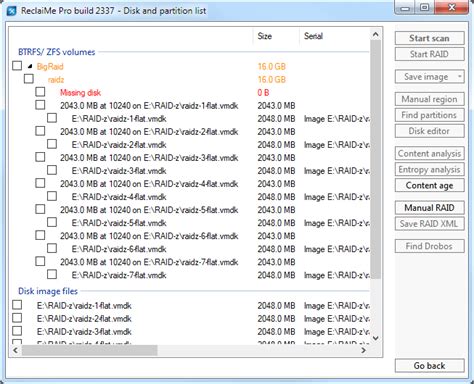Click the vertical scrollbar down arrow

(375, 338)
